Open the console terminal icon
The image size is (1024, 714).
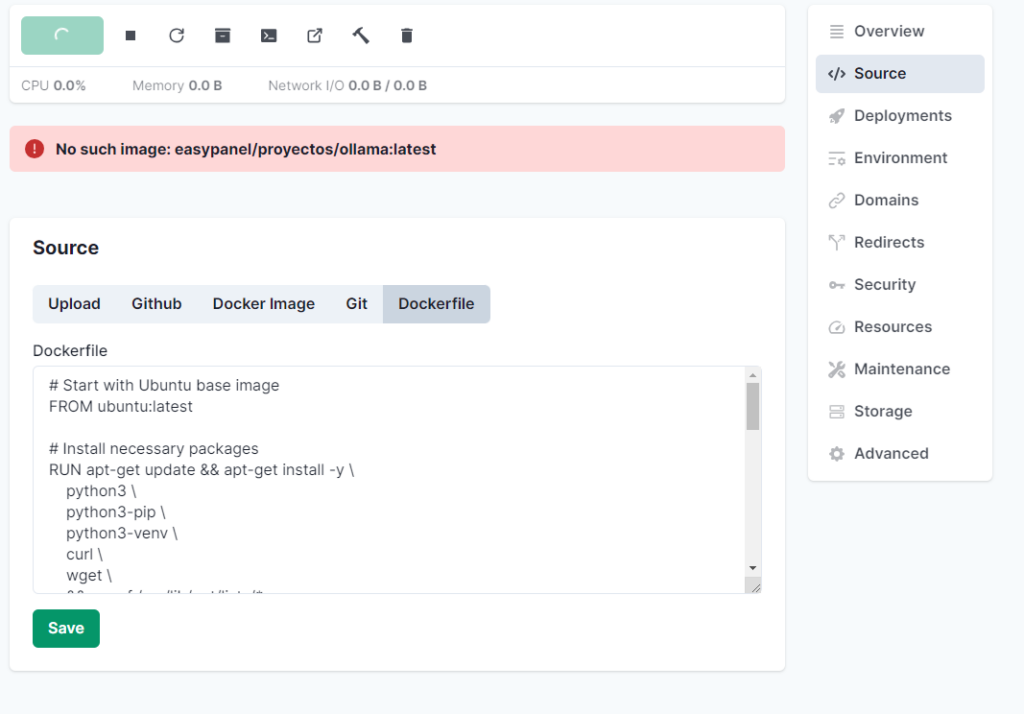[x=269, y=36]
